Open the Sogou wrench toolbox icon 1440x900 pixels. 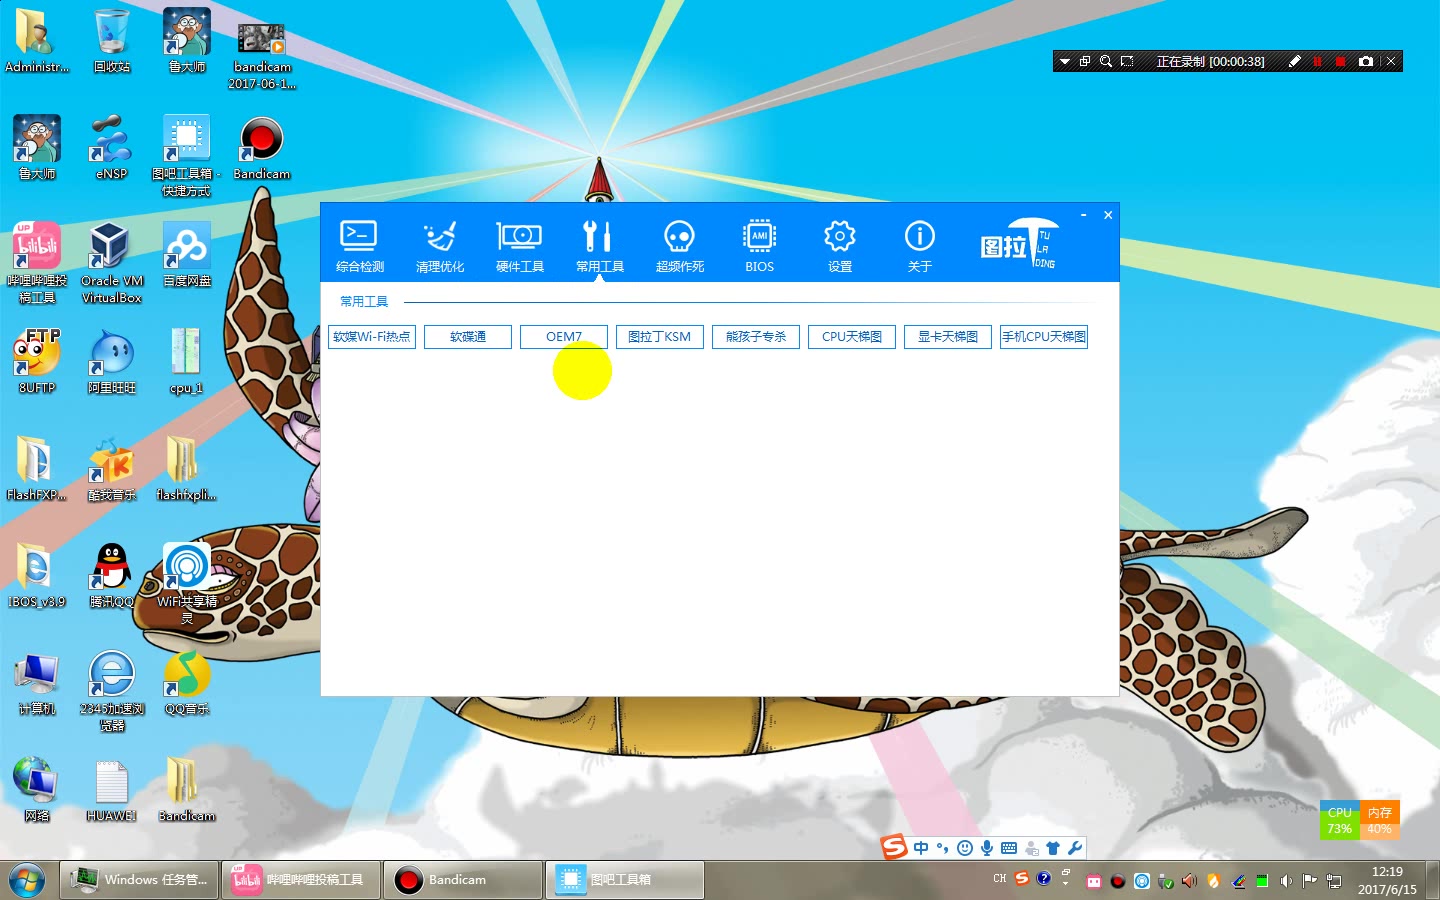coord(1075,848)
